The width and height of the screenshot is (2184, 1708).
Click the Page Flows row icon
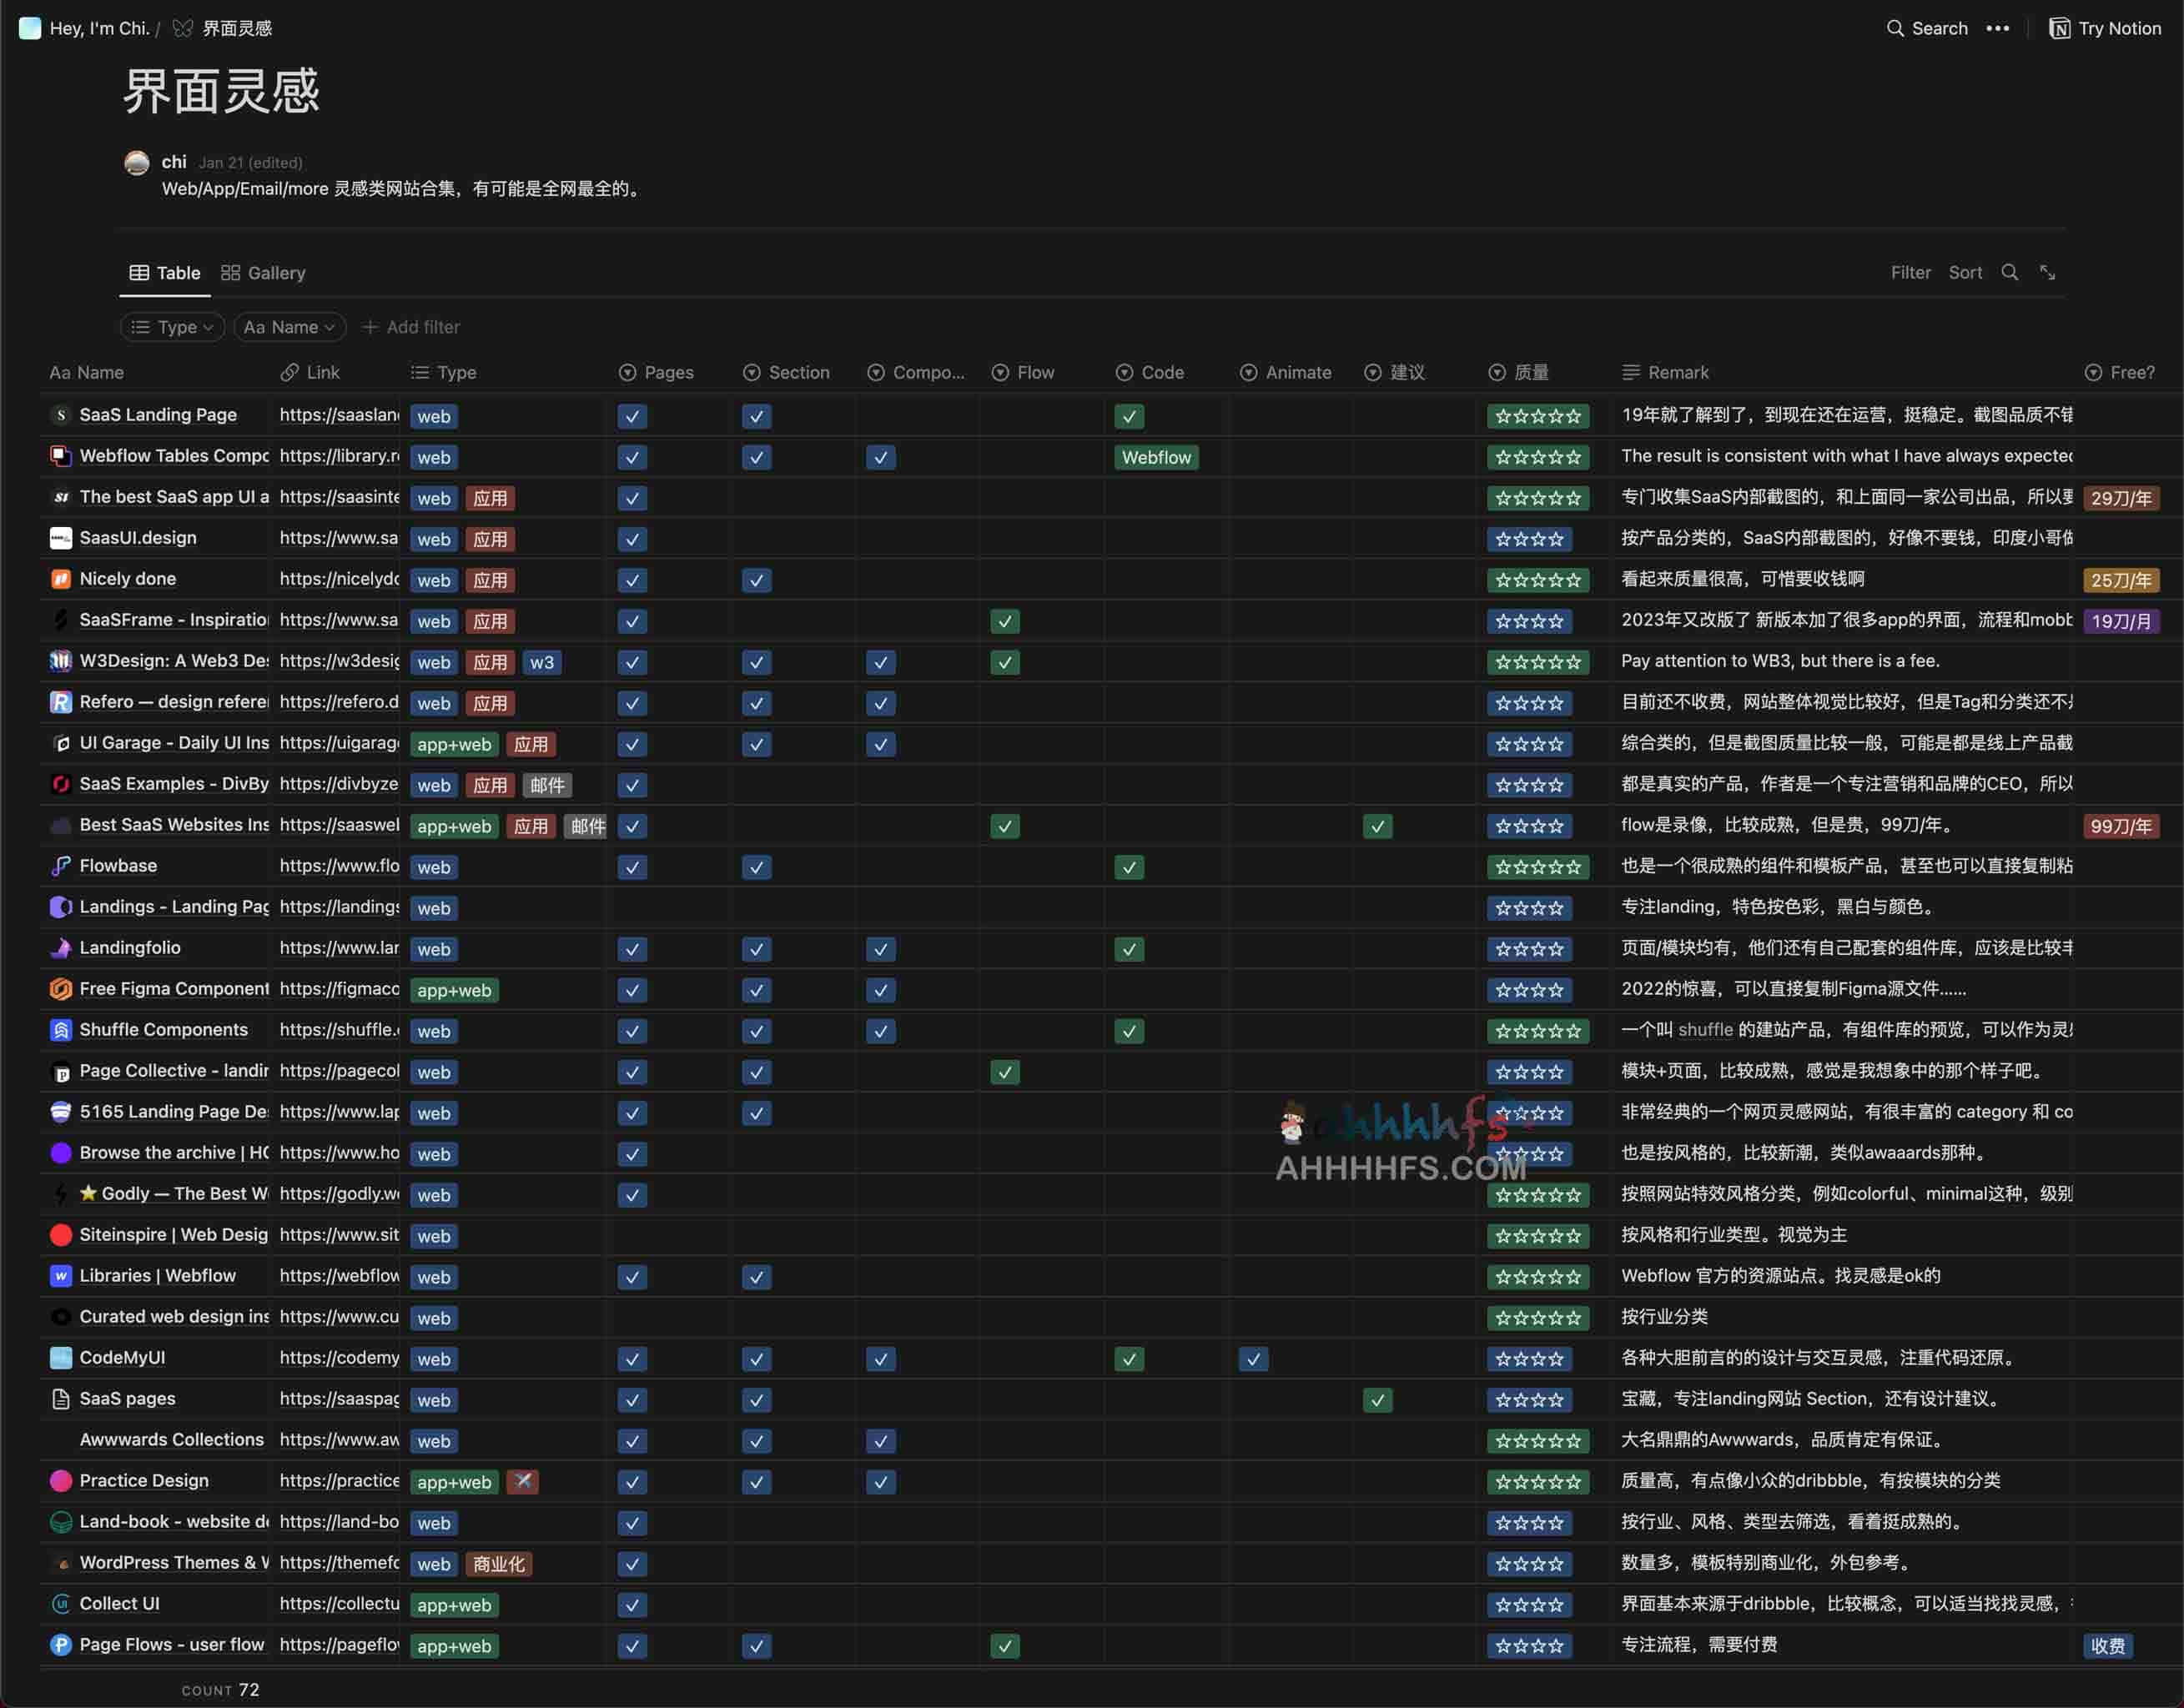(61, 1645)
